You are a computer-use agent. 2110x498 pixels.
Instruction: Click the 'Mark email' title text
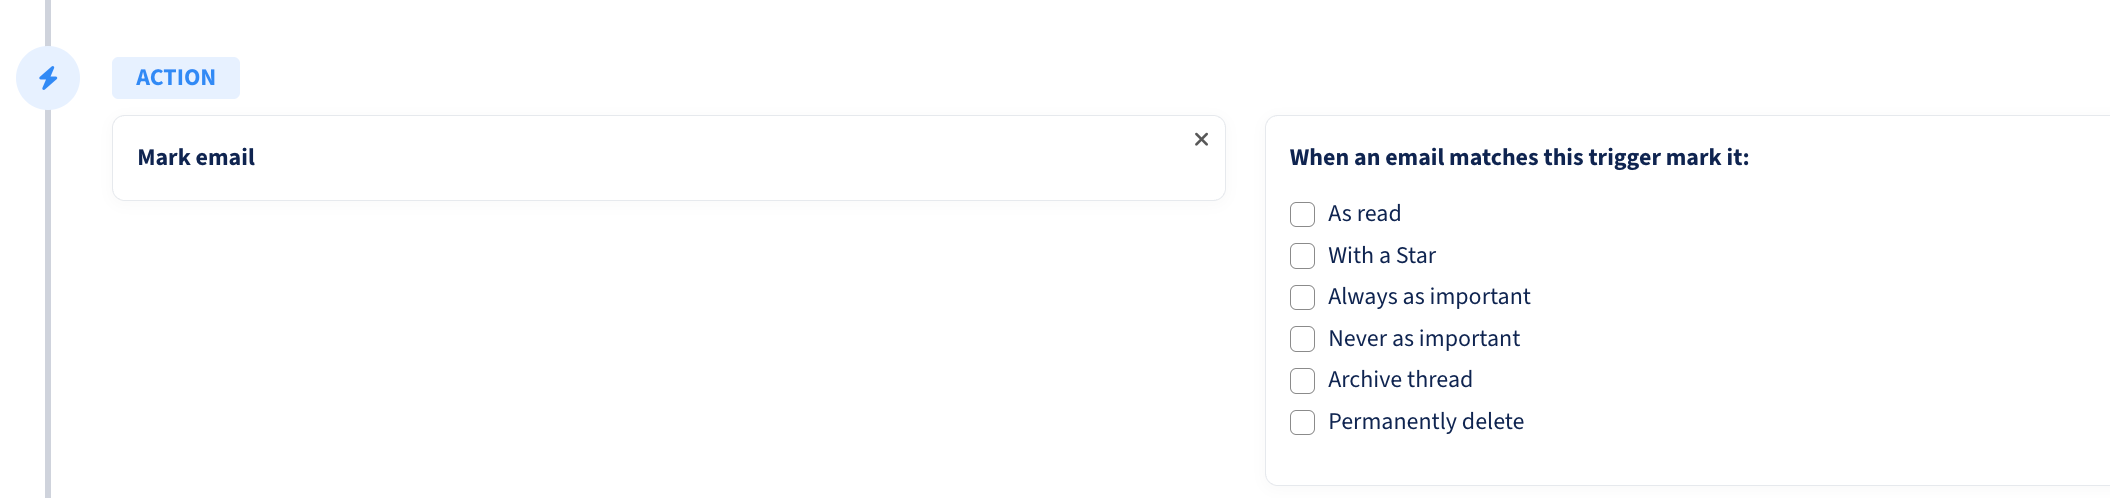point(196,158)
